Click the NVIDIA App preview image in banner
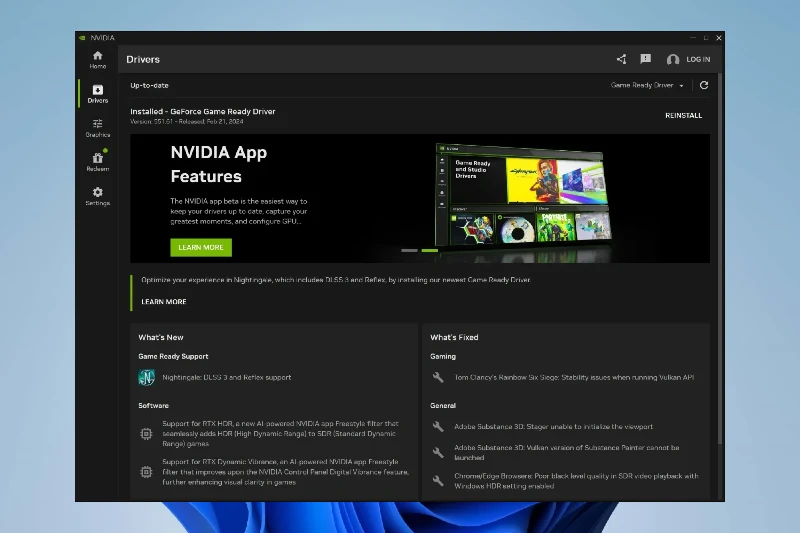800x533 pixels. point(520,195)
